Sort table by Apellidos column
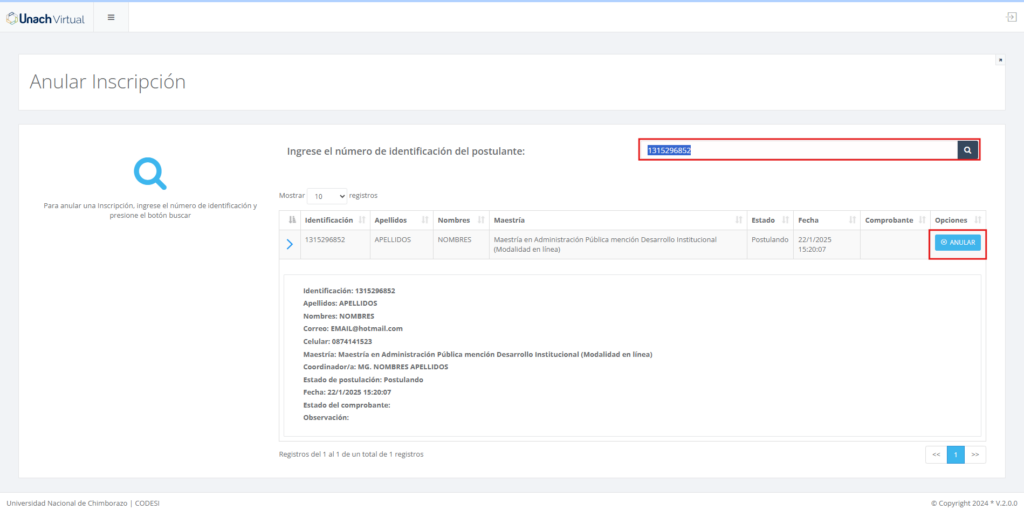Screen dimensions: 1024x510 [x=397, y=220]
